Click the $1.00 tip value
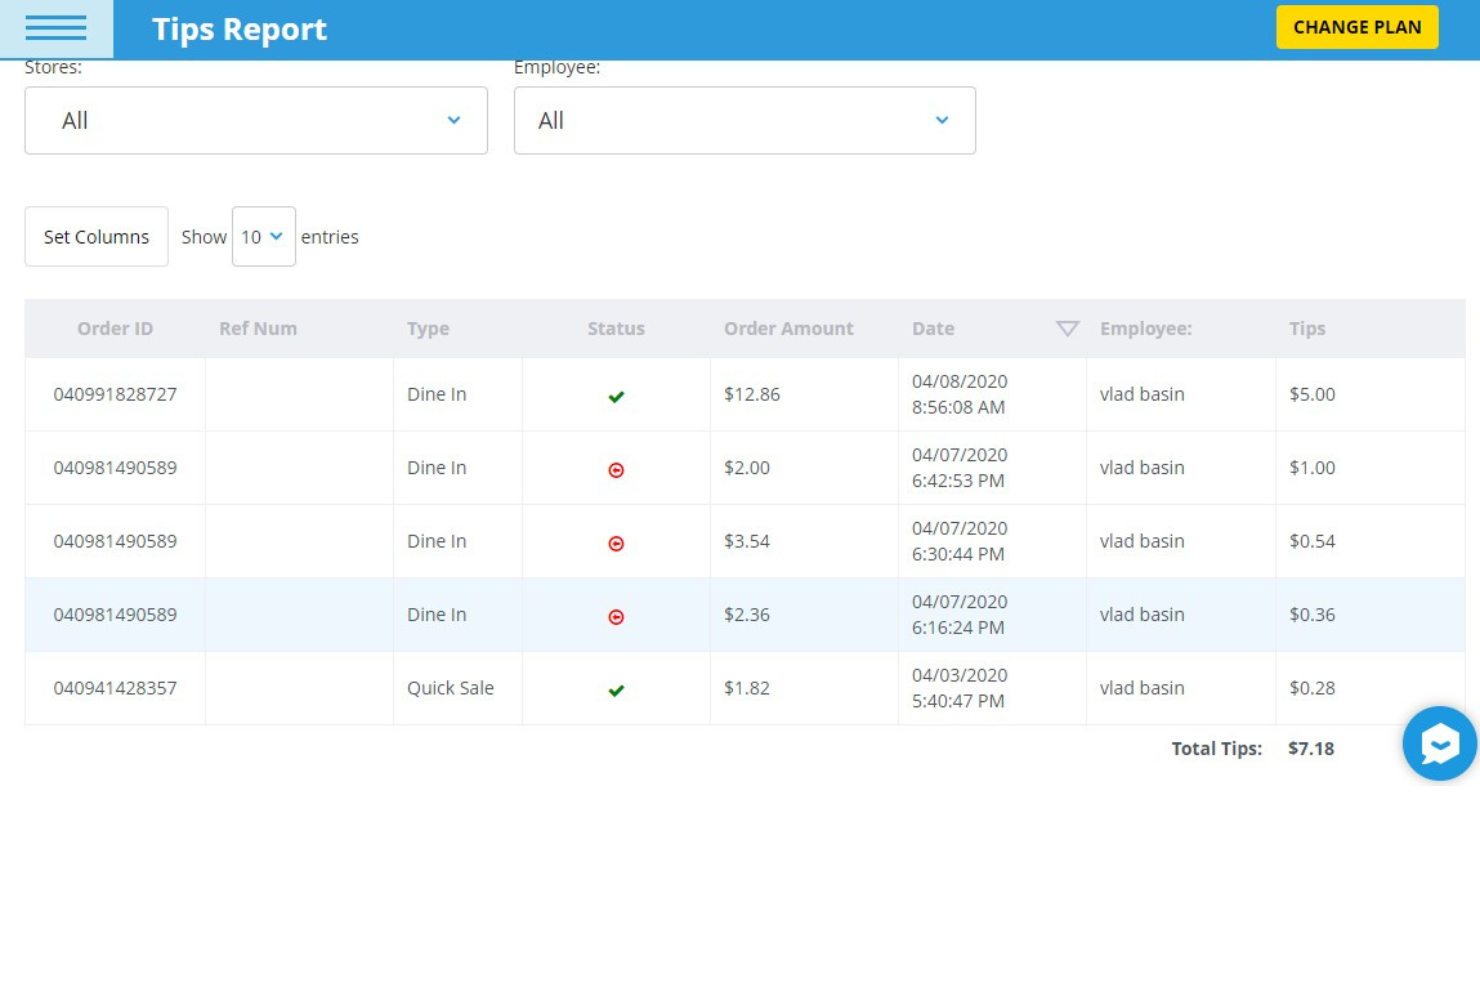 click(x=1312, y=467)
